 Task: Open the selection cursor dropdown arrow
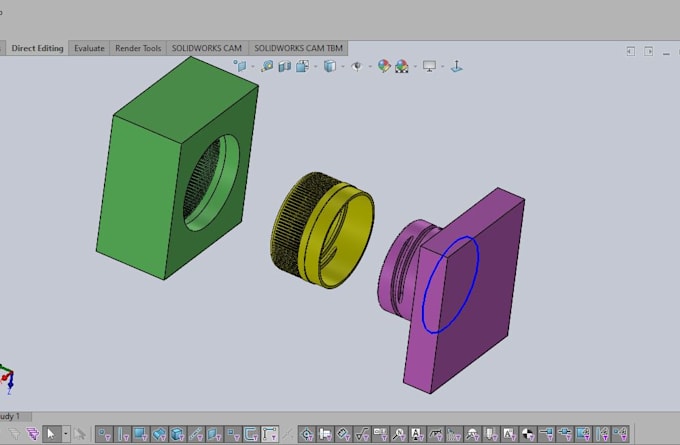point(65,433)
